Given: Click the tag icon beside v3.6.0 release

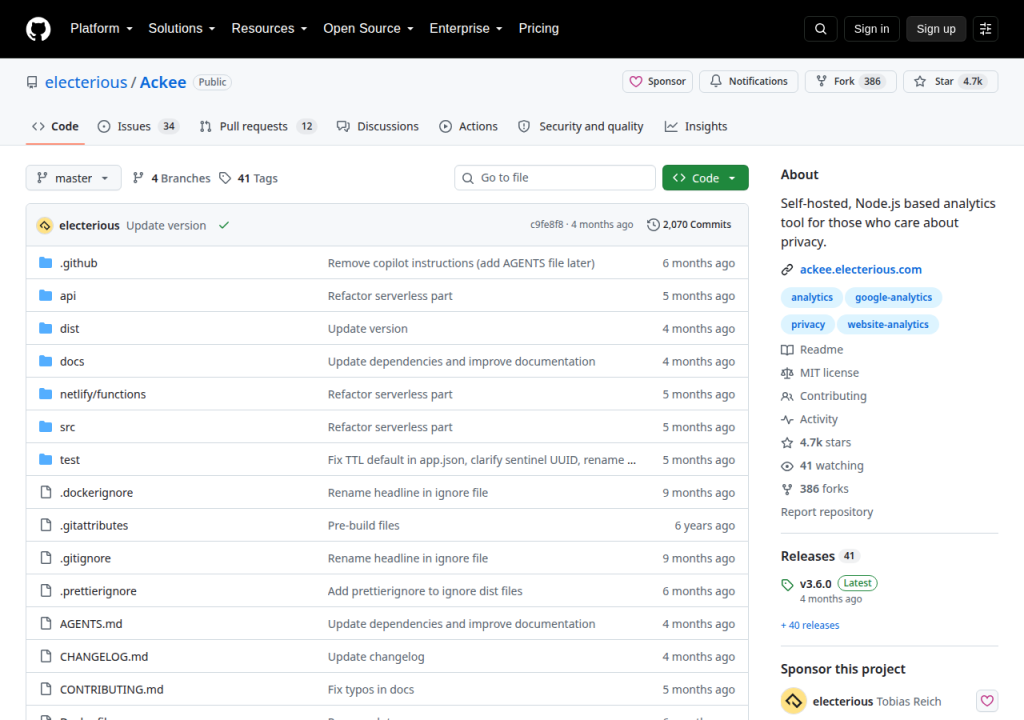Looking at the screenshot, I should pos(787,585).
